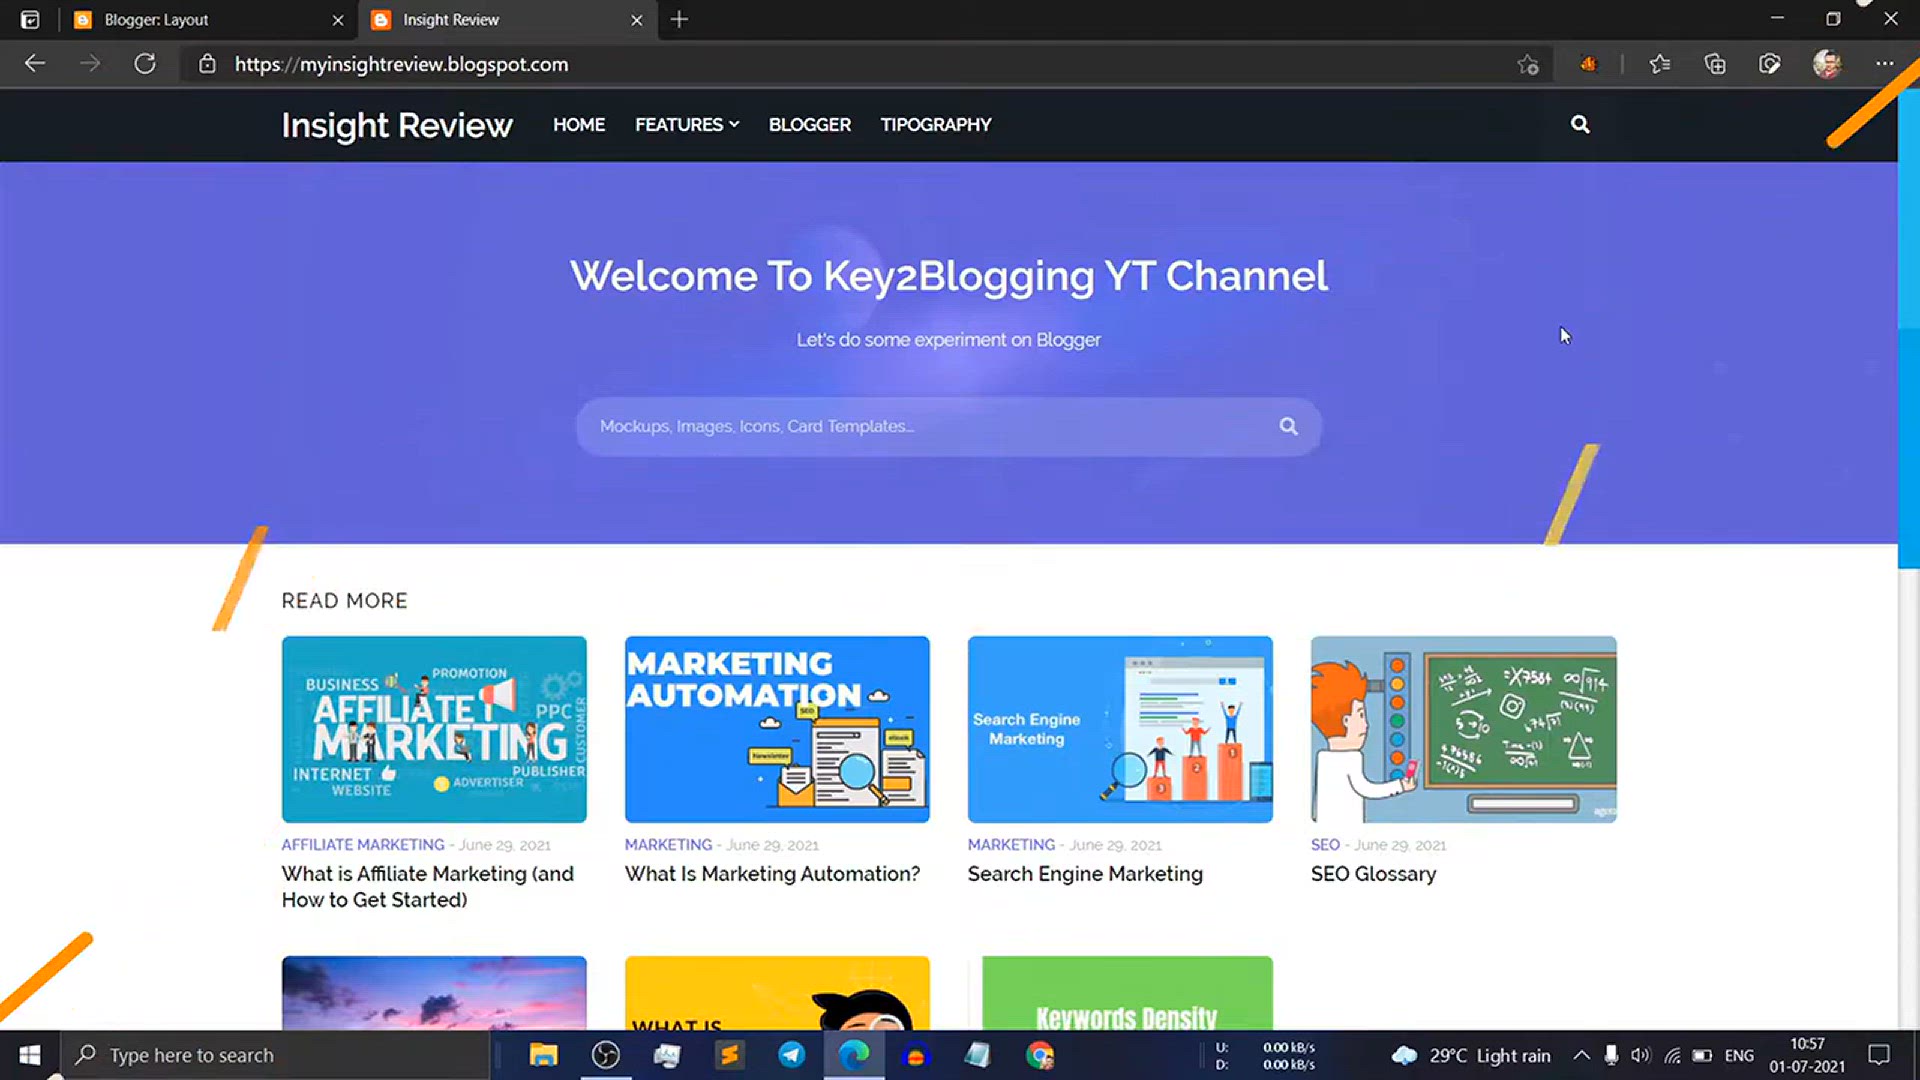The width and height of the screenshot is (1920, 1080).
Task: Click the battery tray icon
Action: click(1702, 1055)
